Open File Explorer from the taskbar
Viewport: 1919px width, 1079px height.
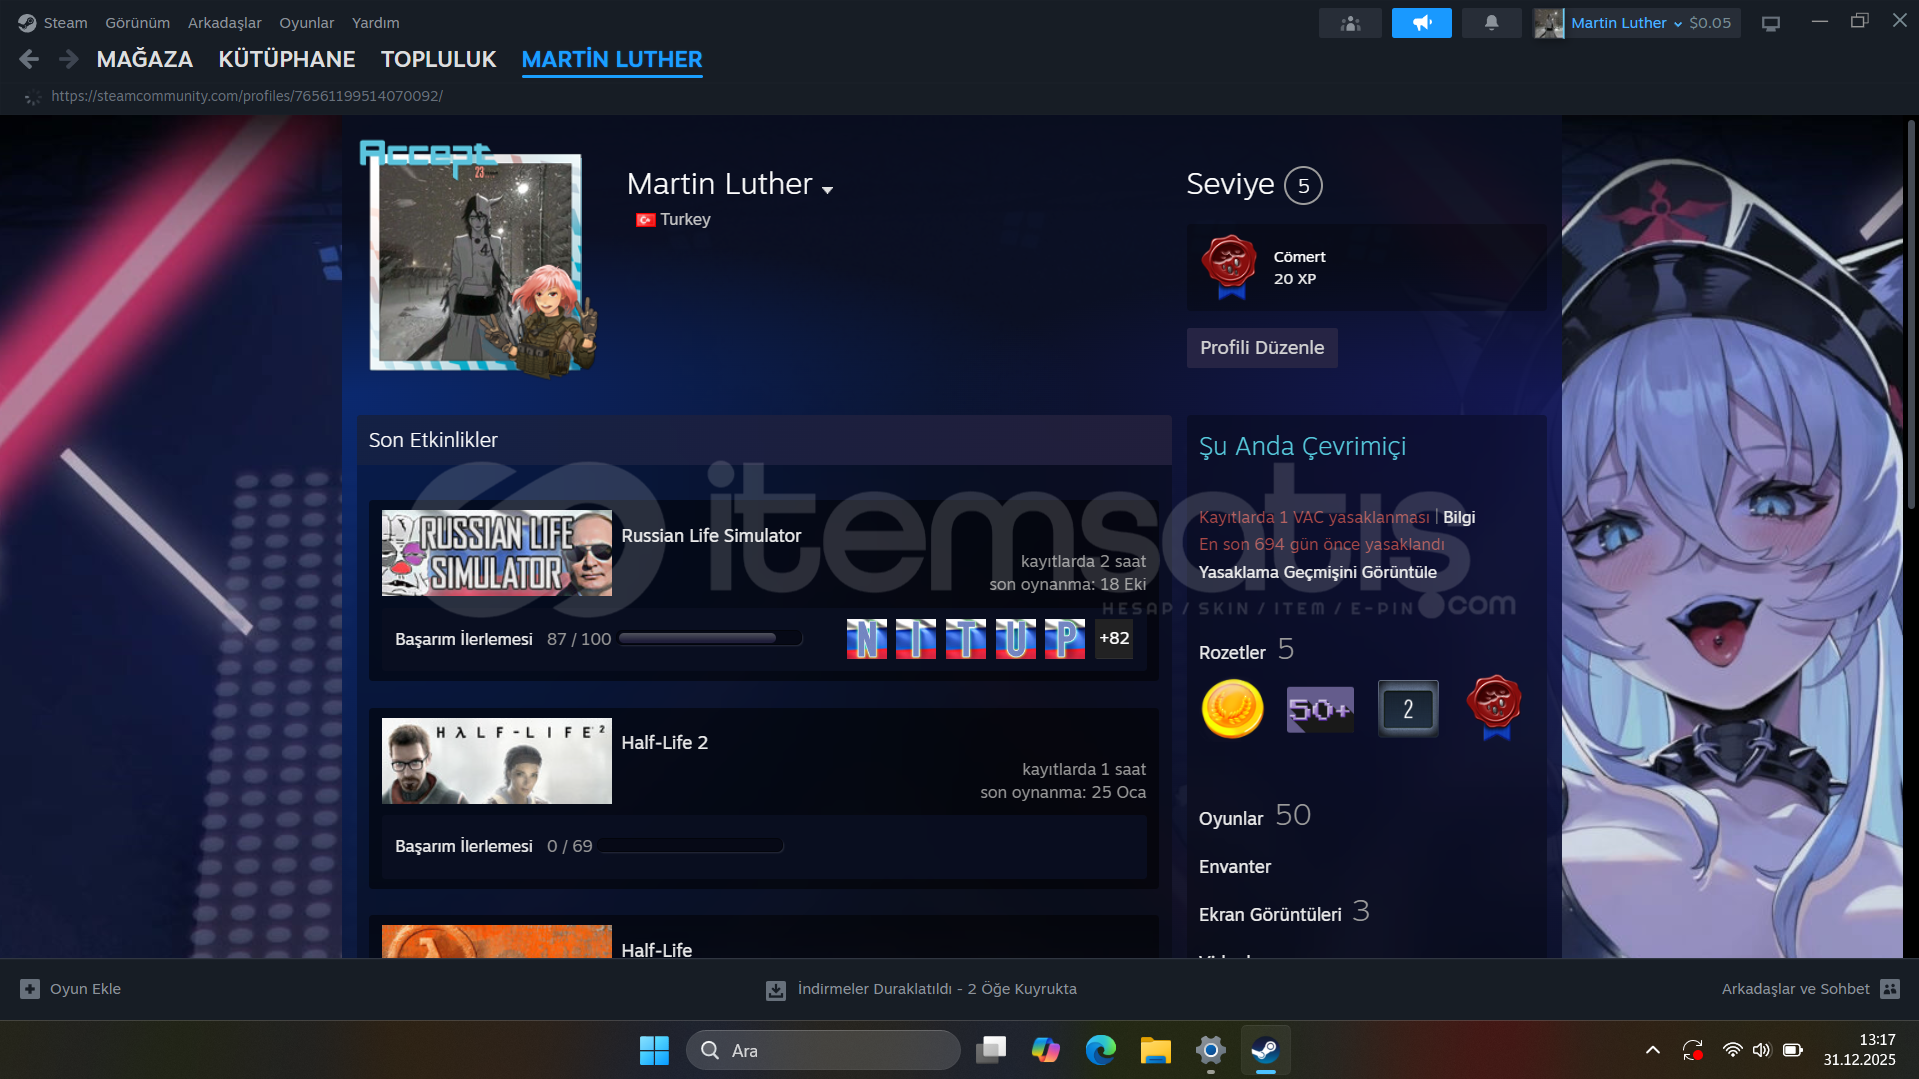1155,1051
